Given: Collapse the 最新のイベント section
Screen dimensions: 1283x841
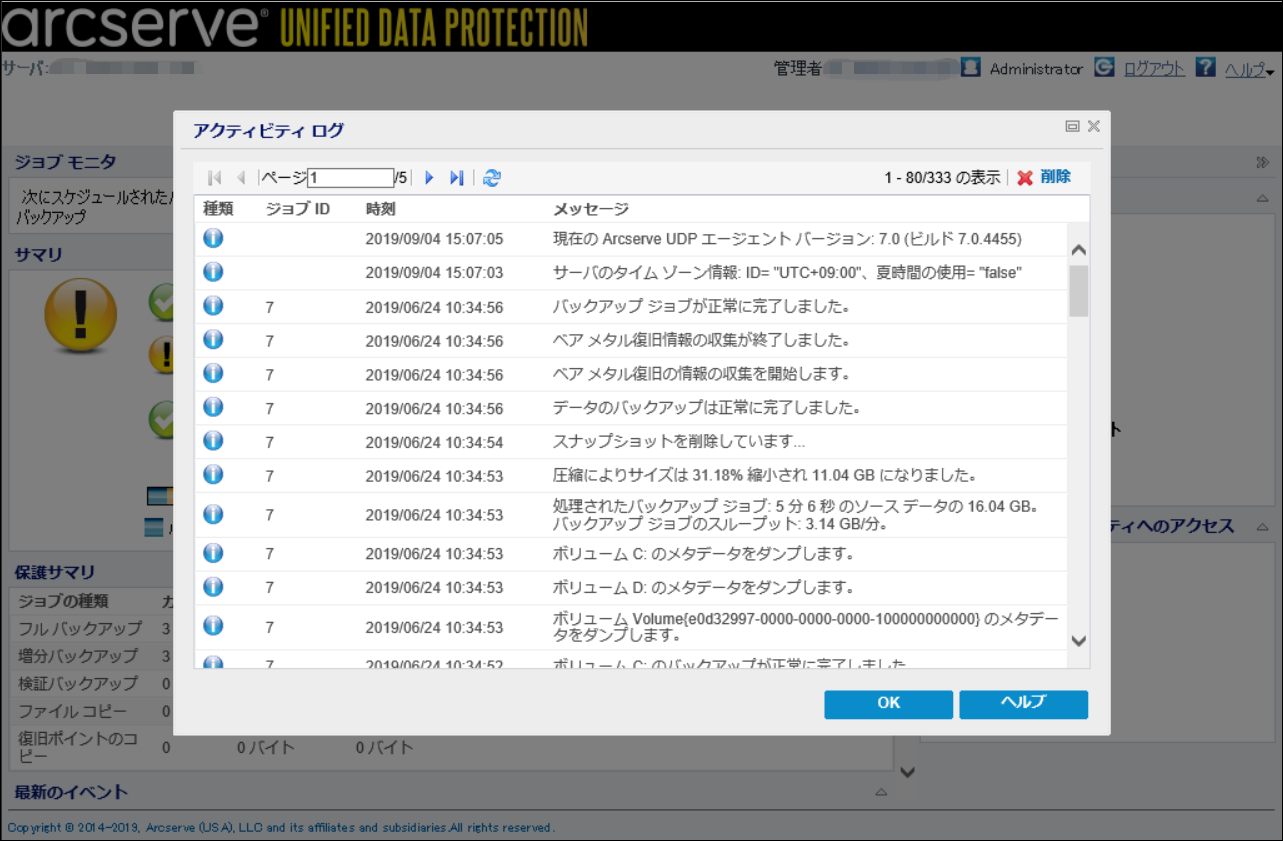Looking at the screenshot, I should point(881,792).
